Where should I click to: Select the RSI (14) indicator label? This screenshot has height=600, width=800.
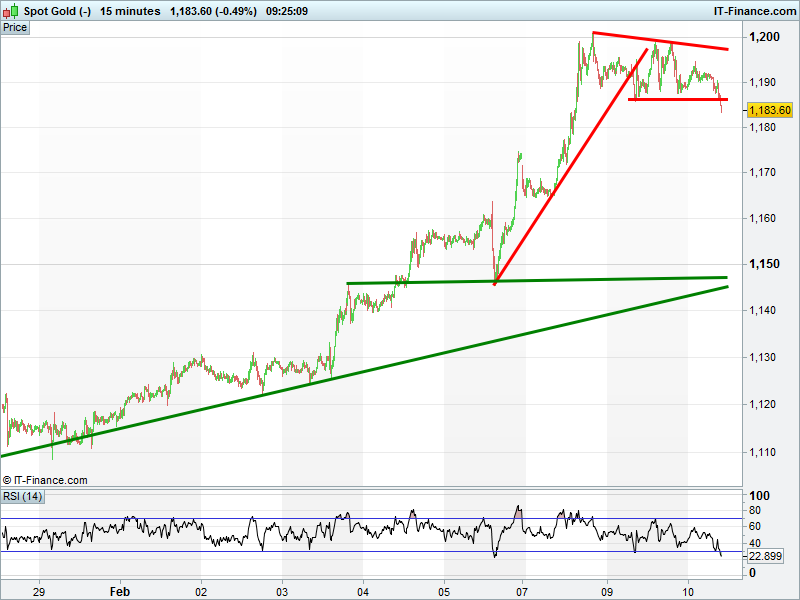[x=23, y=497]
